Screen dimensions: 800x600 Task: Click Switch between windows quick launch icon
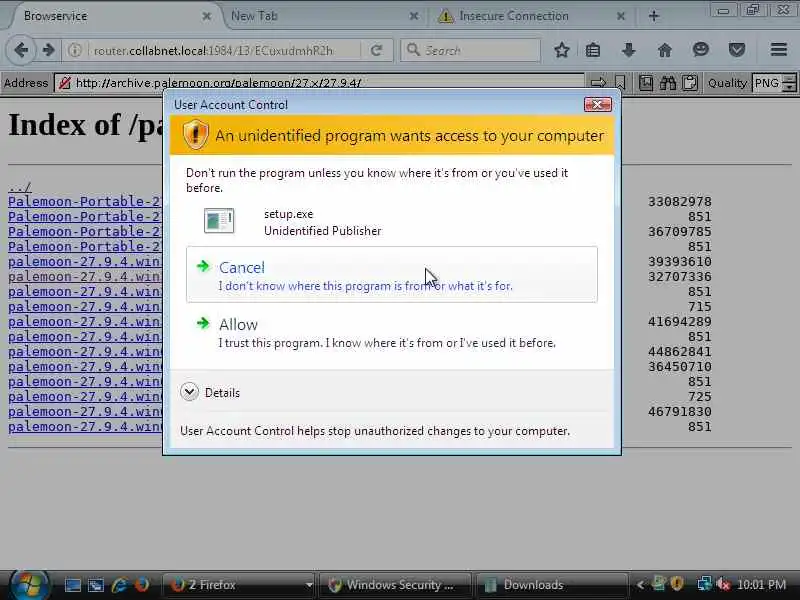(96, 585)
